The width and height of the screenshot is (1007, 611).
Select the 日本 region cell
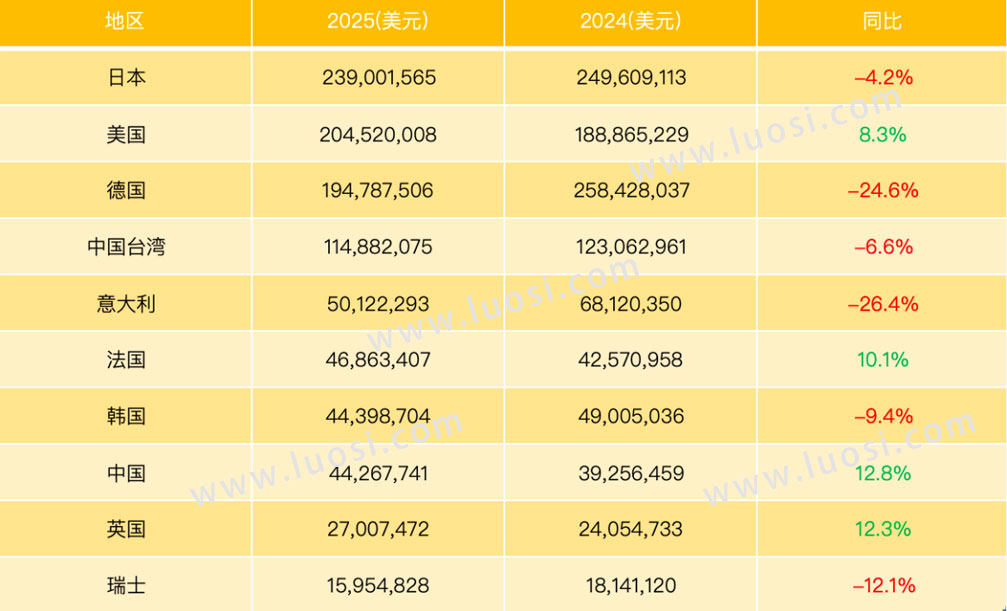[126, 77]
